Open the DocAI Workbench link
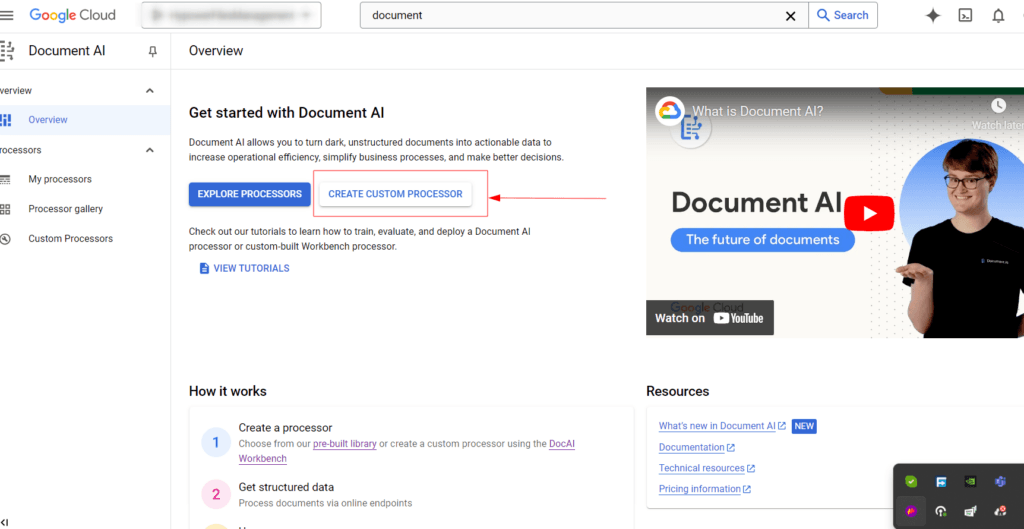The image size is (1024, 529). [x=407, y=451]
